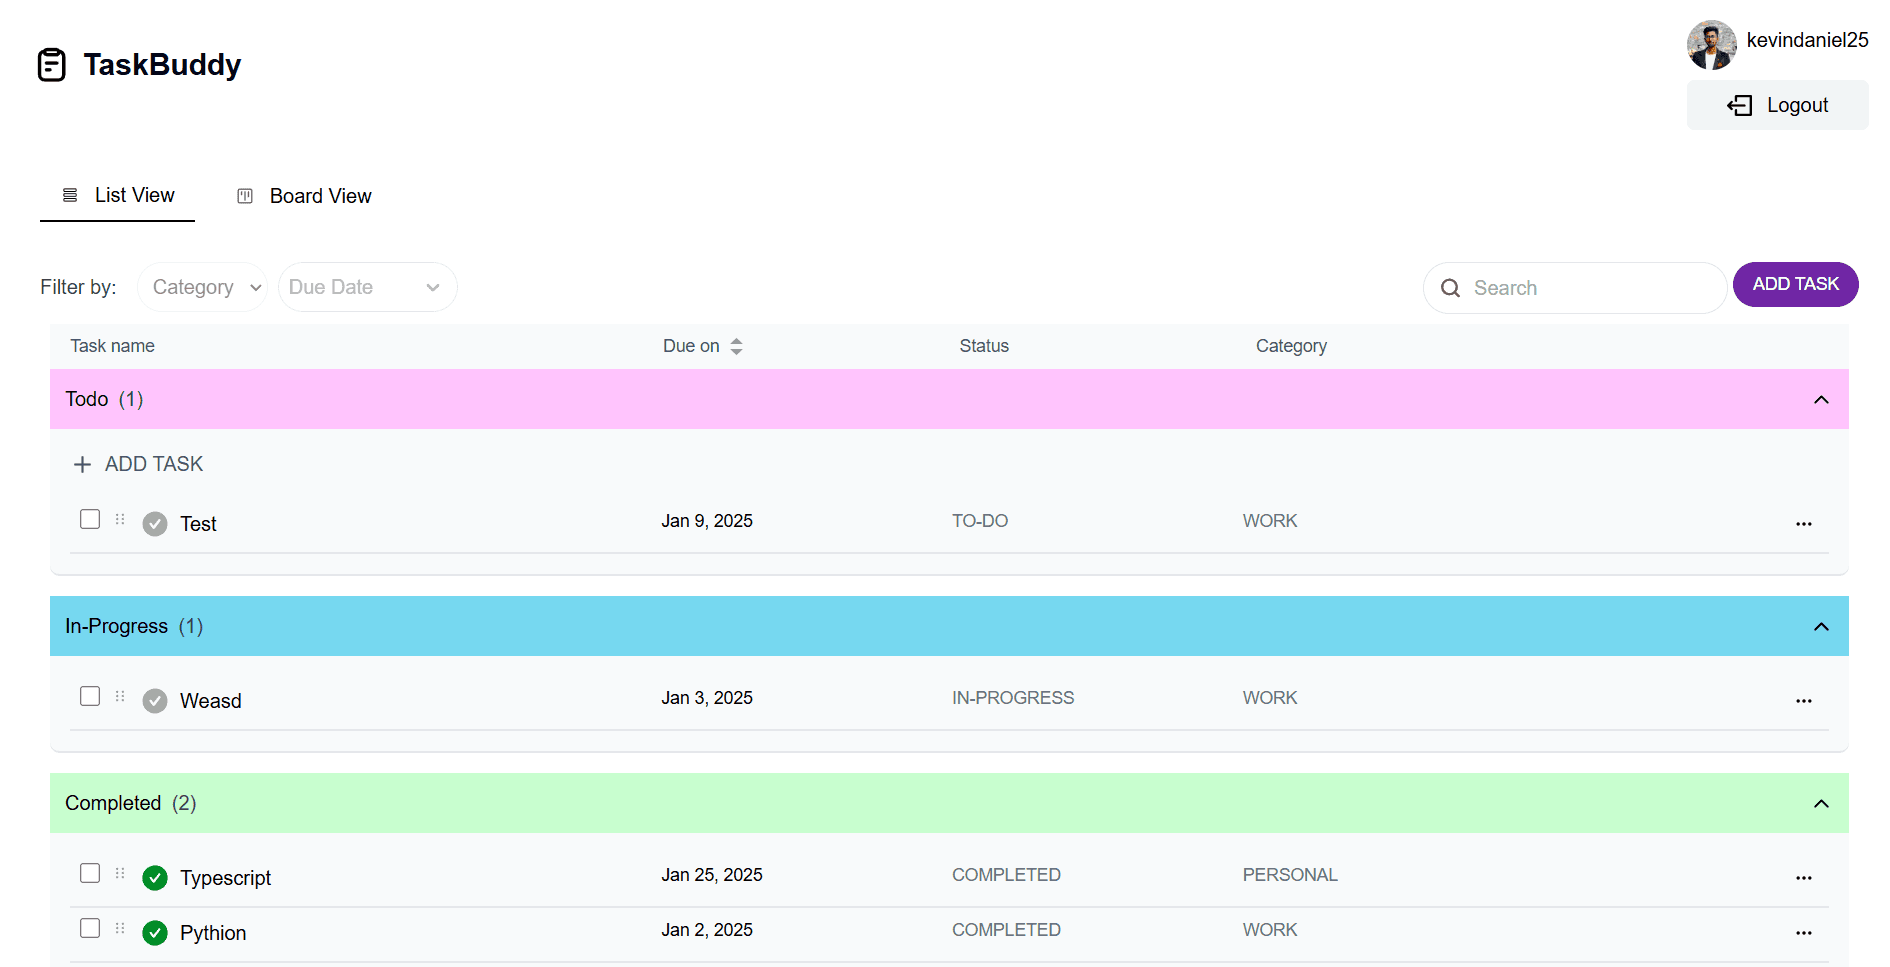Open the Category filter dropdown

203,288
